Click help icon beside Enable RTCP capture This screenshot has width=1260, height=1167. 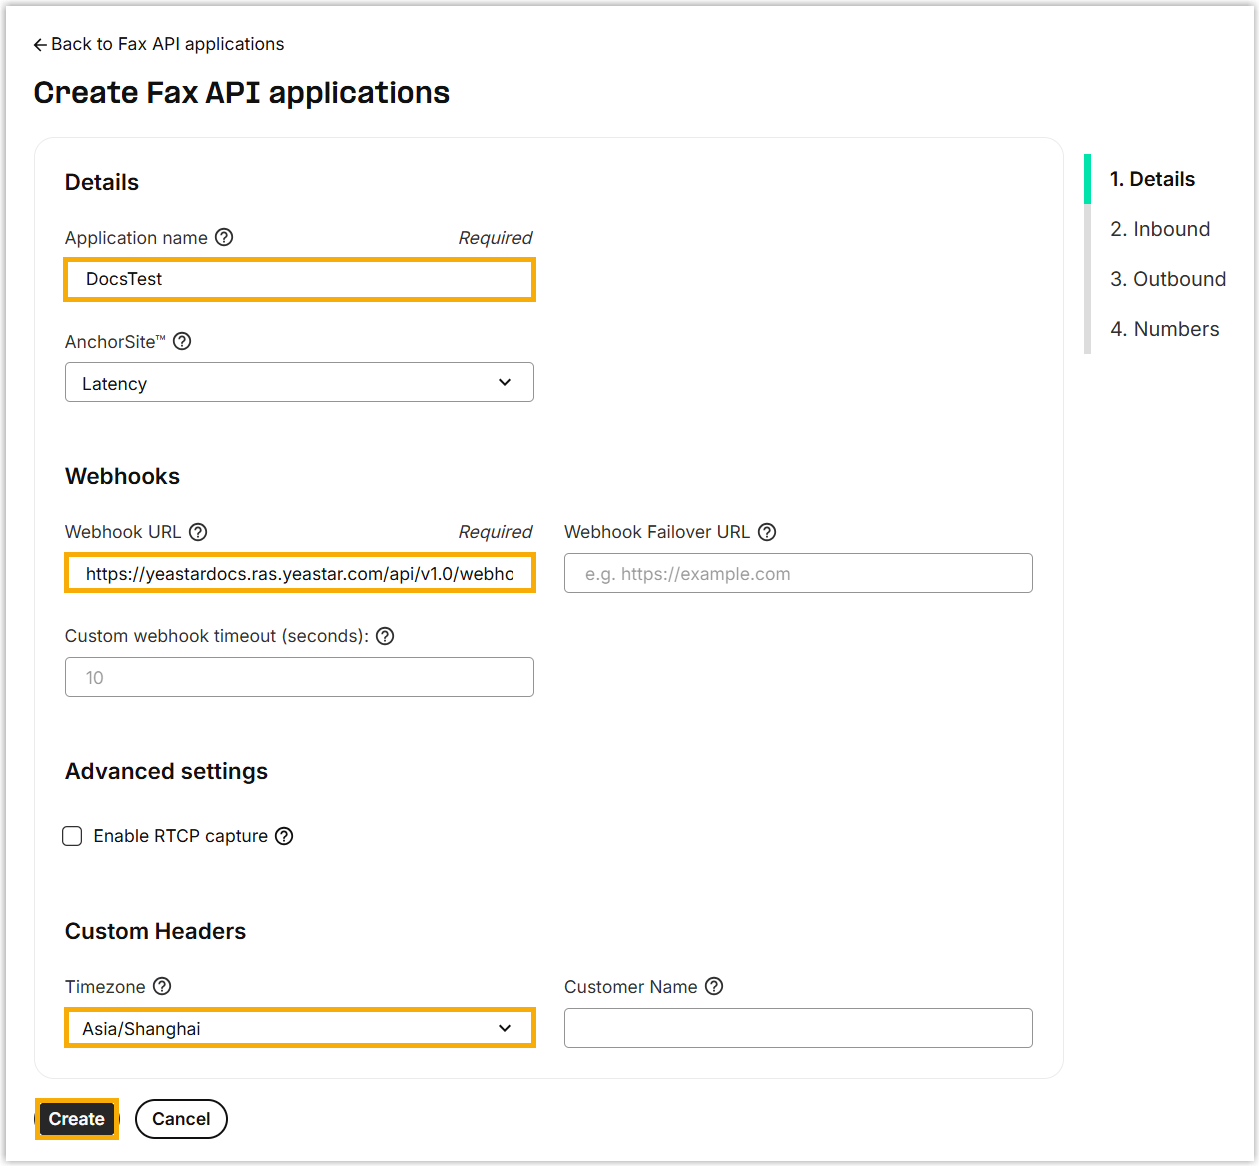coord(284,836)
